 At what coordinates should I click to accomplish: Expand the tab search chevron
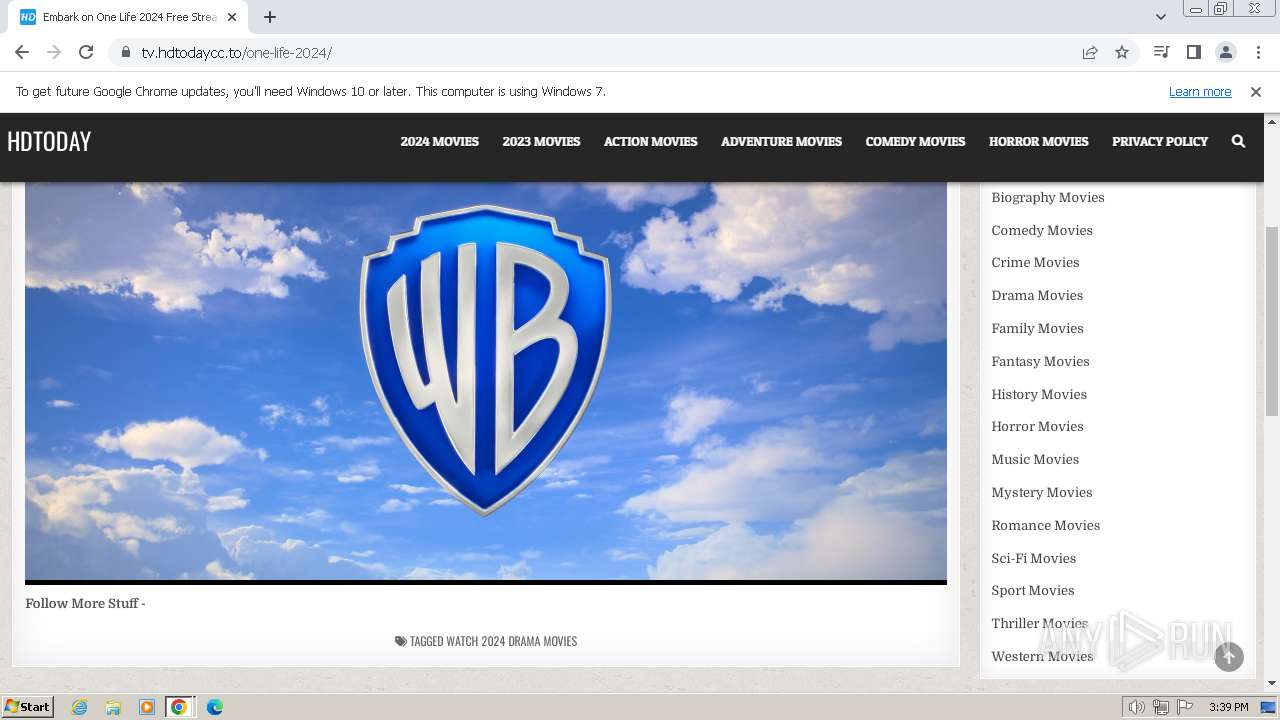[x=1160, y=17]
